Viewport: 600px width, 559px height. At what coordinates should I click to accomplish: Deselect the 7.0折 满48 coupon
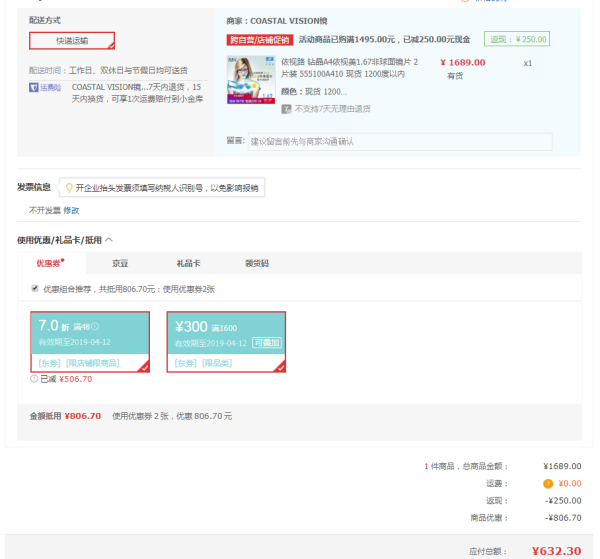(x=90, y=342)
